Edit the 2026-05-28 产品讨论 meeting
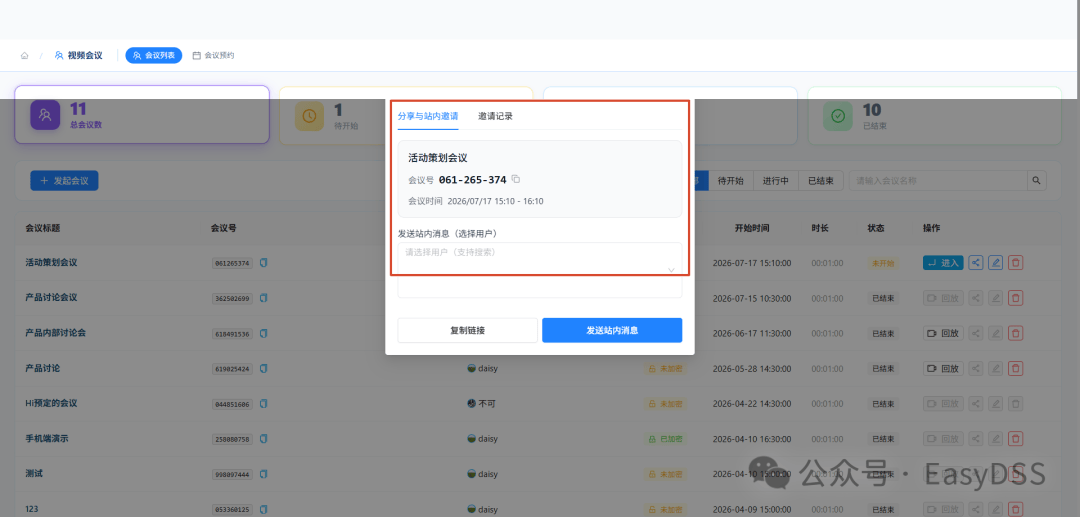This screenshot has height=517, width=1080. click(995, 368)
